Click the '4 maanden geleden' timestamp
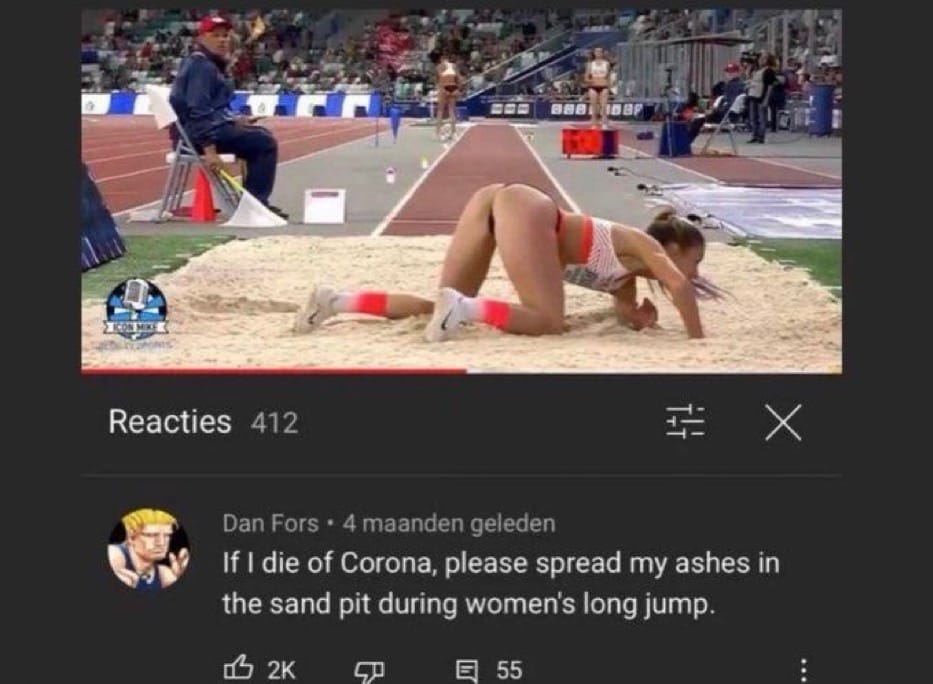This screenshot has height=684, width=933. coord(449,523)
